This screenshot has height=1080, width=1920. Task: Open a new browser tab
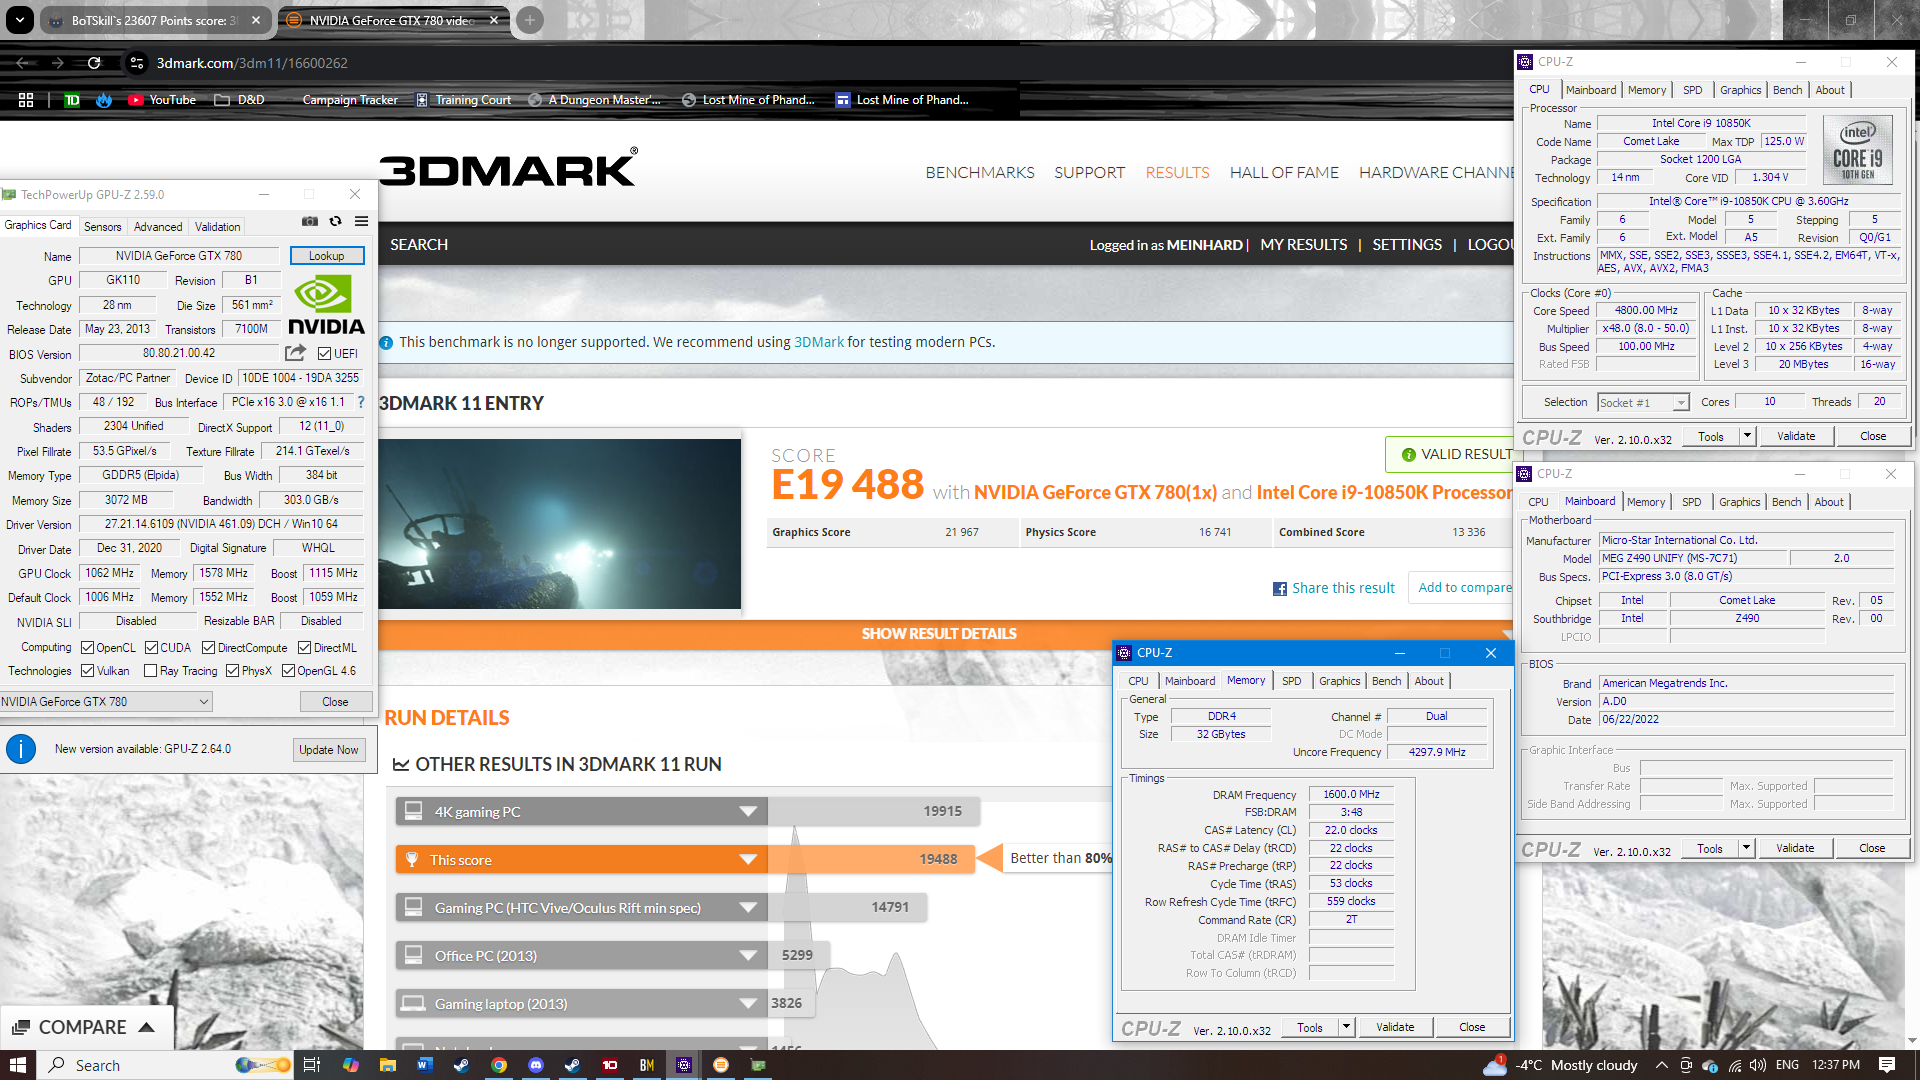530,20
